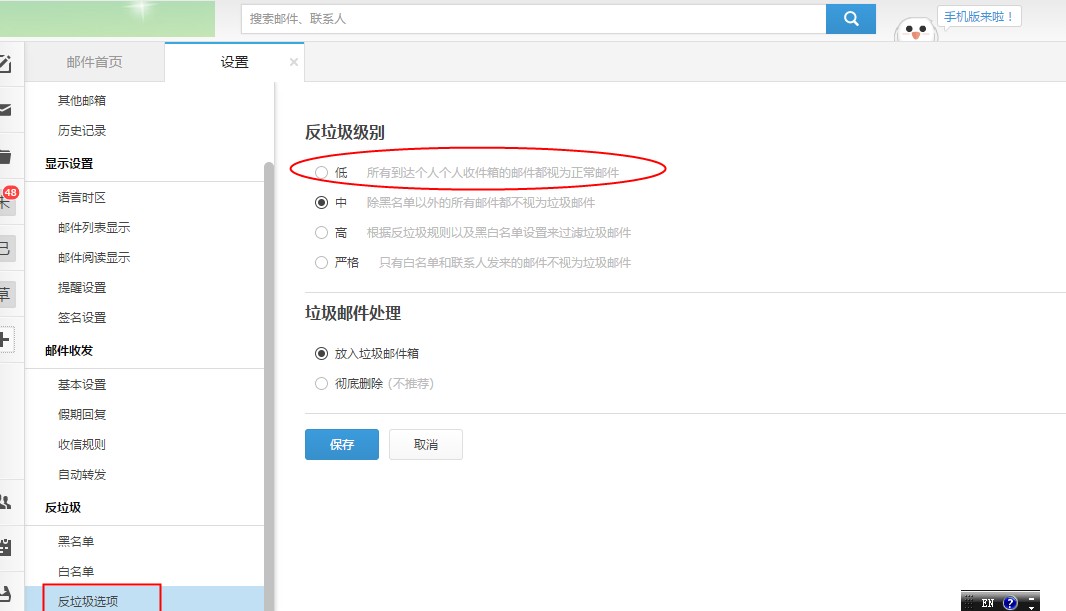The height and width of the screenshot is (611, 1066).
Task: Click the 保存 button
Action: click(342, 445)
